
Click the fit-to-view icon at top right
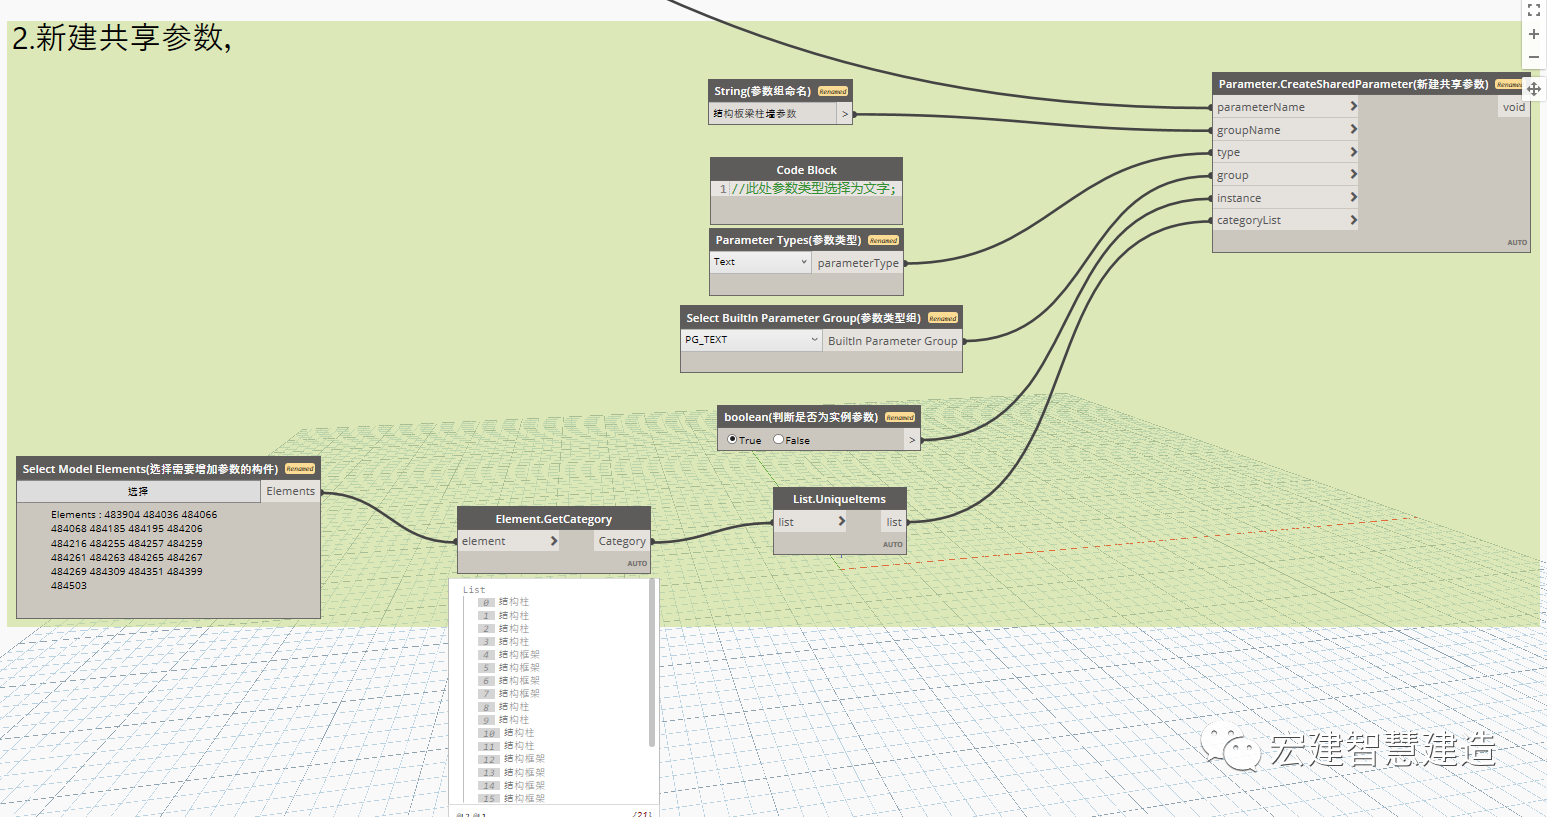click(x=1533, y=10)
